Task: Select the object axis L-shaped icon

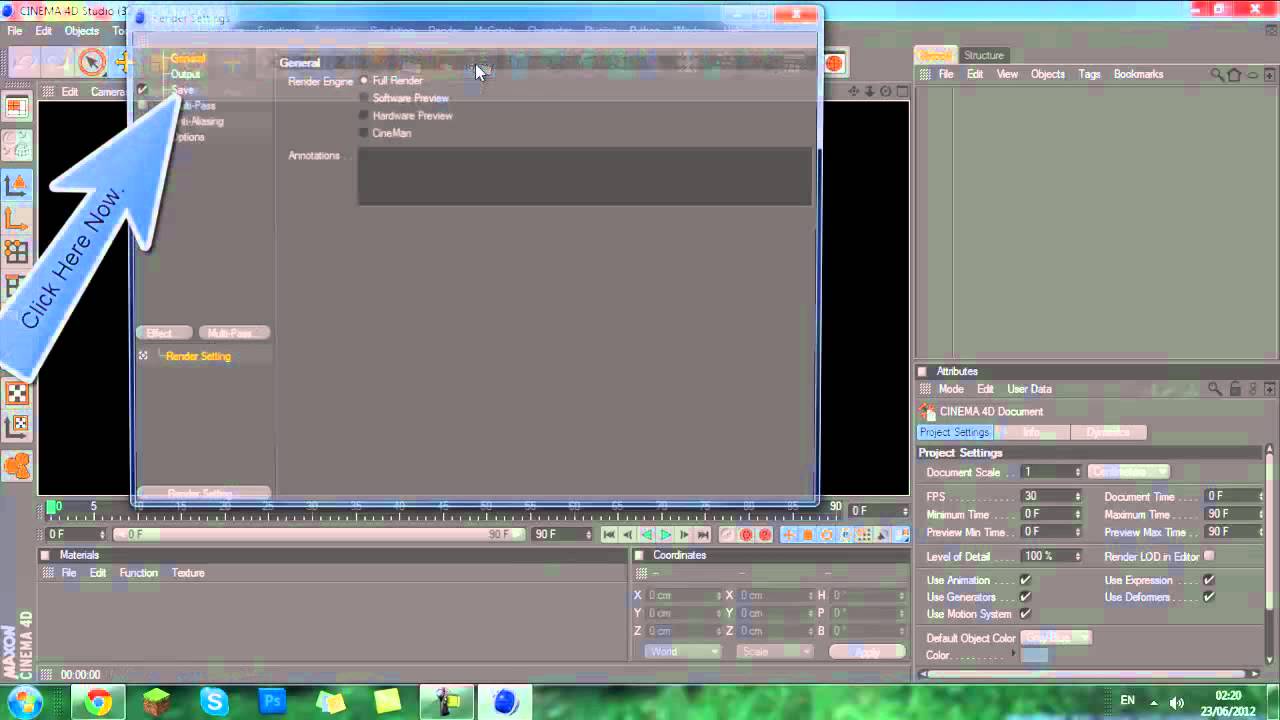Action: 17,220
